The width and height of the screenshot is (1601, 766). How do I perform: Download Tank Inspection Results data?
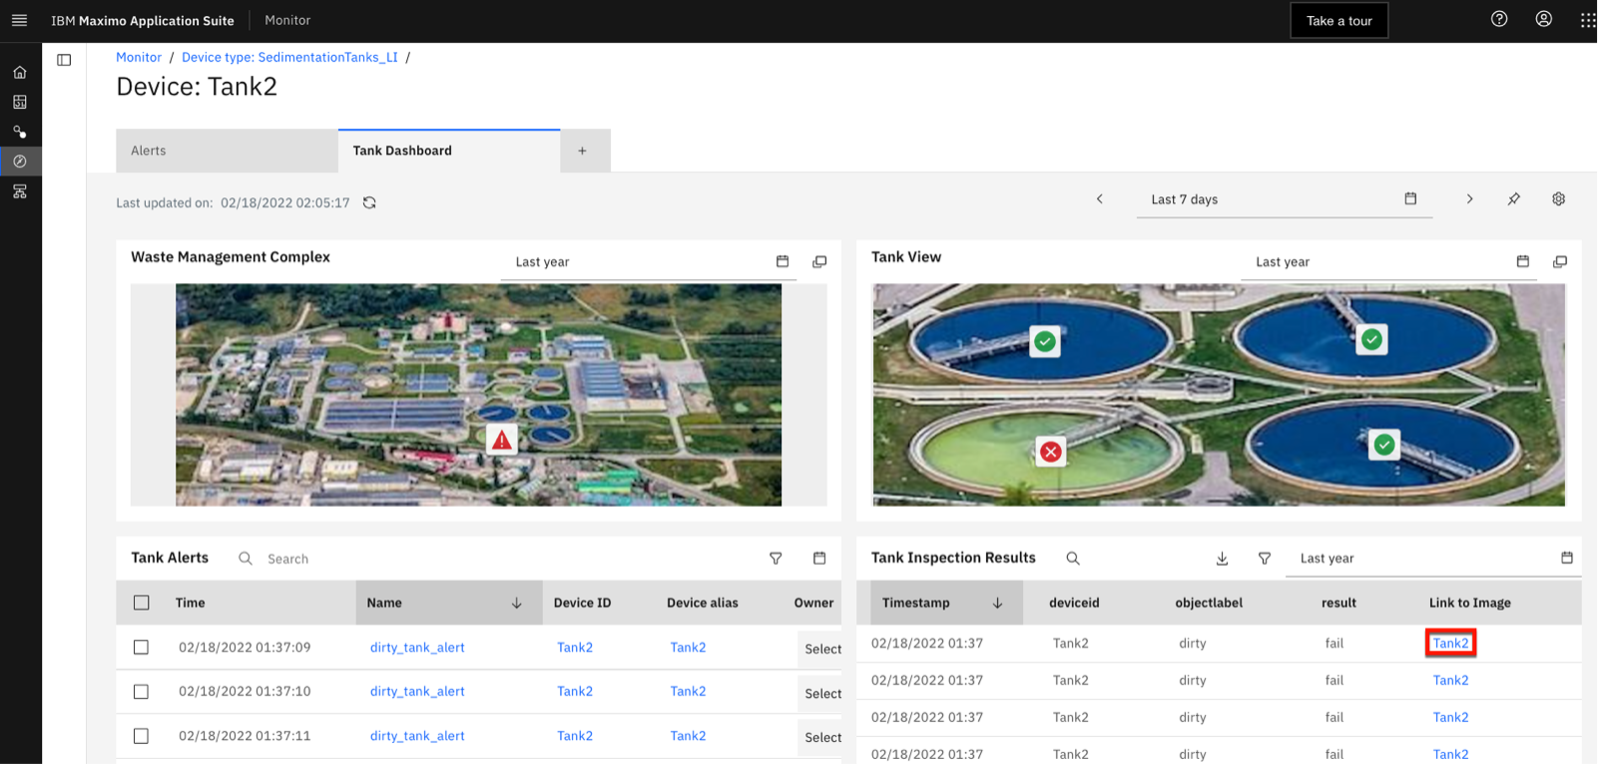coord(1222,559)
